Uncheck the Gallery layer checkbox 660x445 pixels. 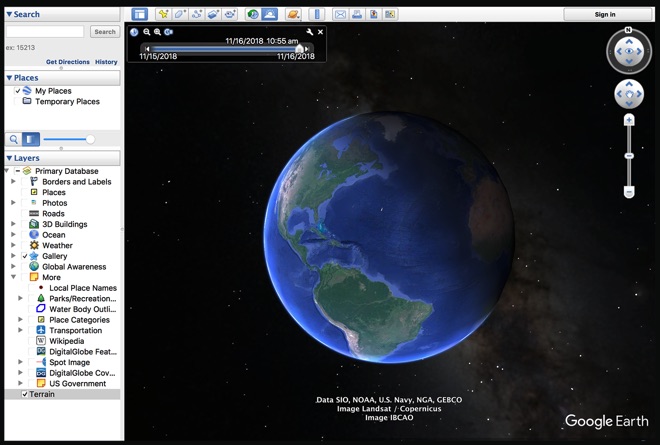click(x=25, y=257)
